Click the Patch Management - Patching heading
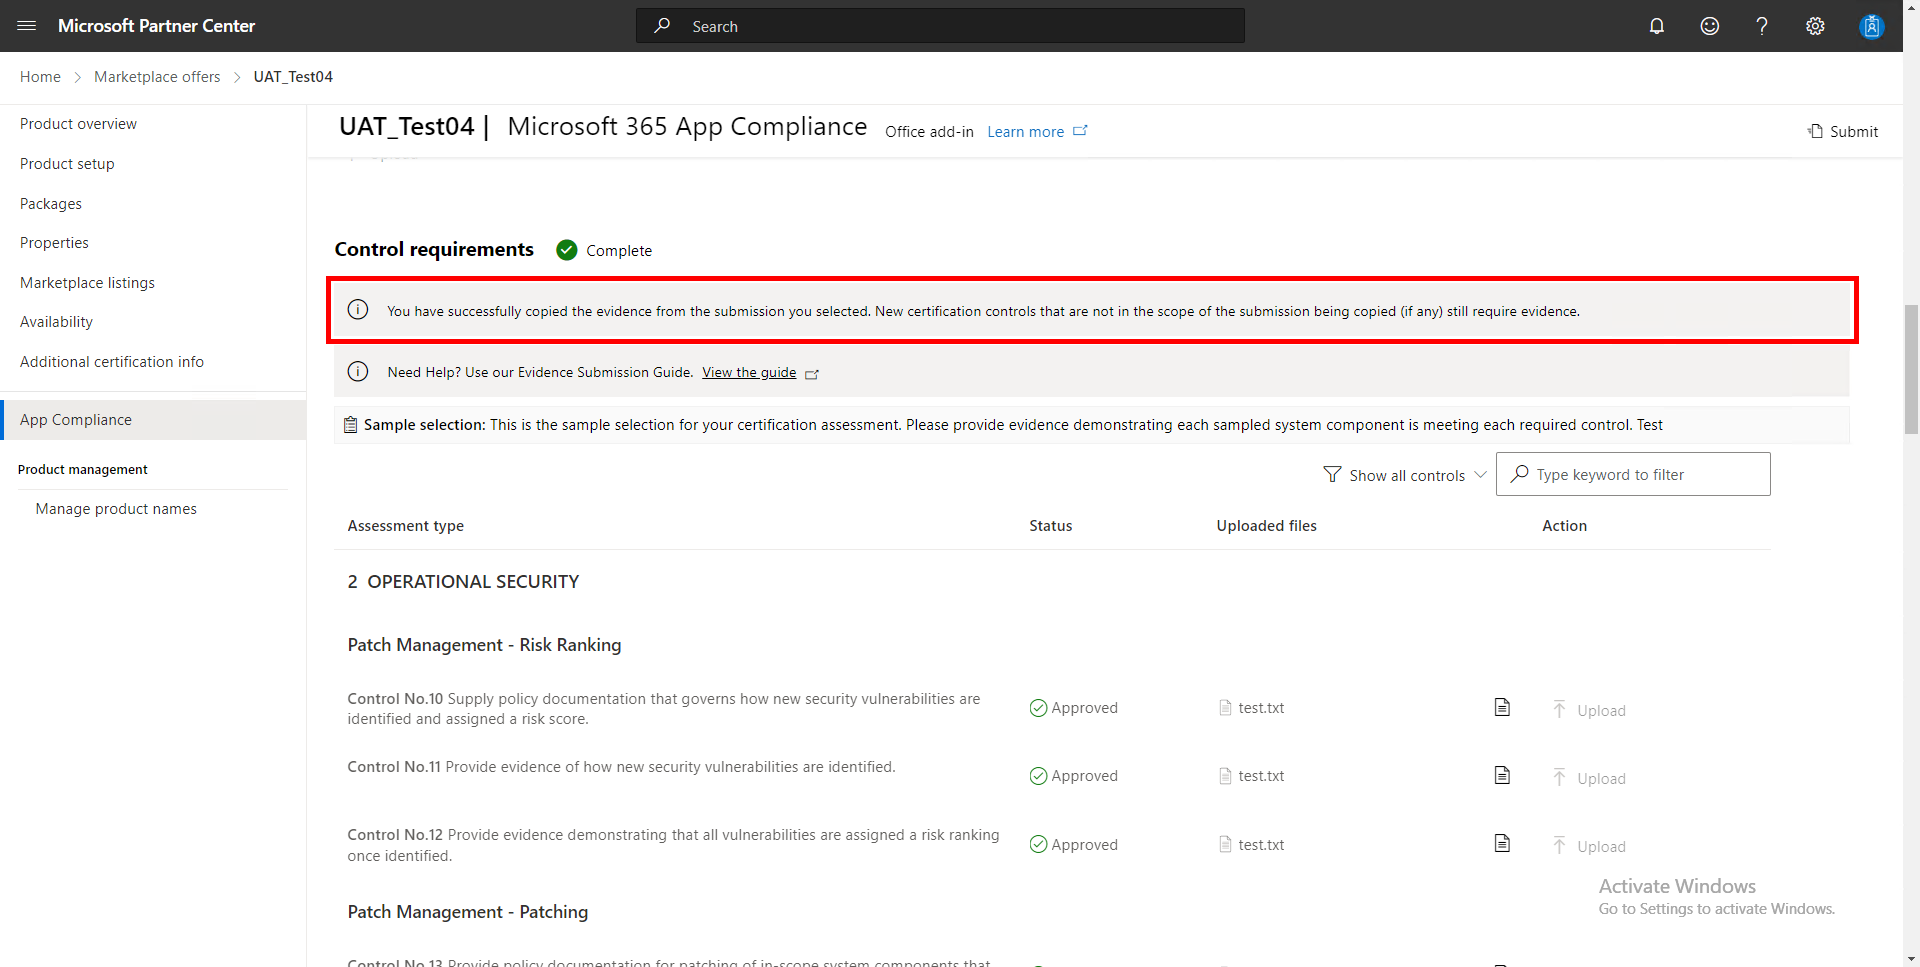Image resolution: width=1920 pixels, height=967 pixels. [467, 912]
